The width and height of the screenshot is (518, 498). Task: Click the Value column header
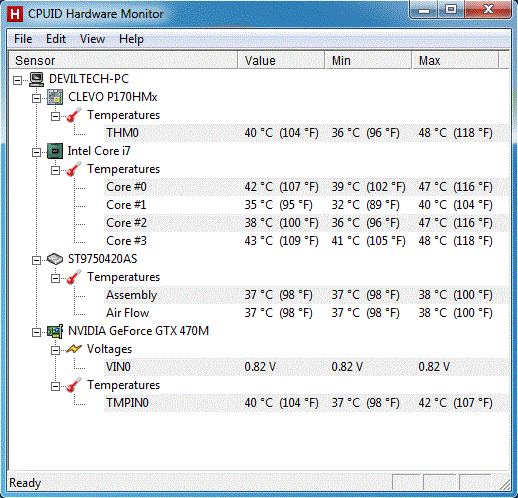[281, 61]
